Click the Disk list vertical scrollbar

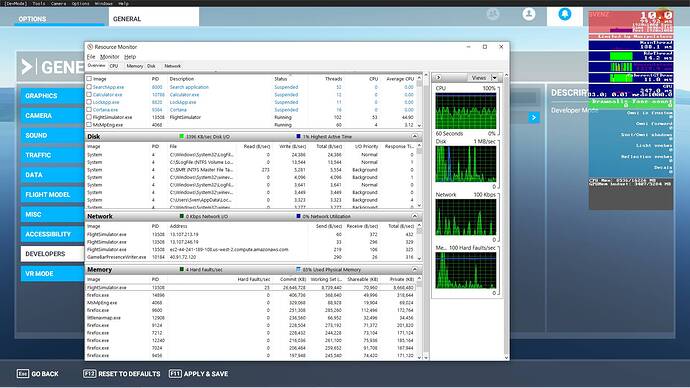click(x=419, y=175)
